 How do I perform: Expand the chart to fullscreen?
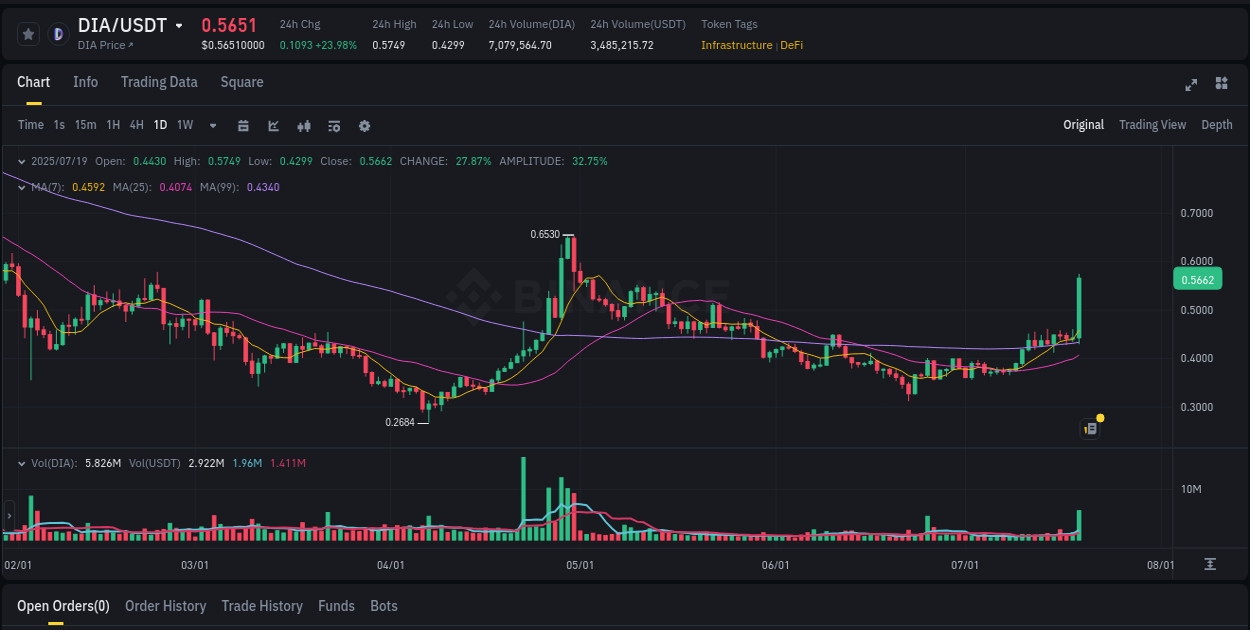click(1190, 85)
